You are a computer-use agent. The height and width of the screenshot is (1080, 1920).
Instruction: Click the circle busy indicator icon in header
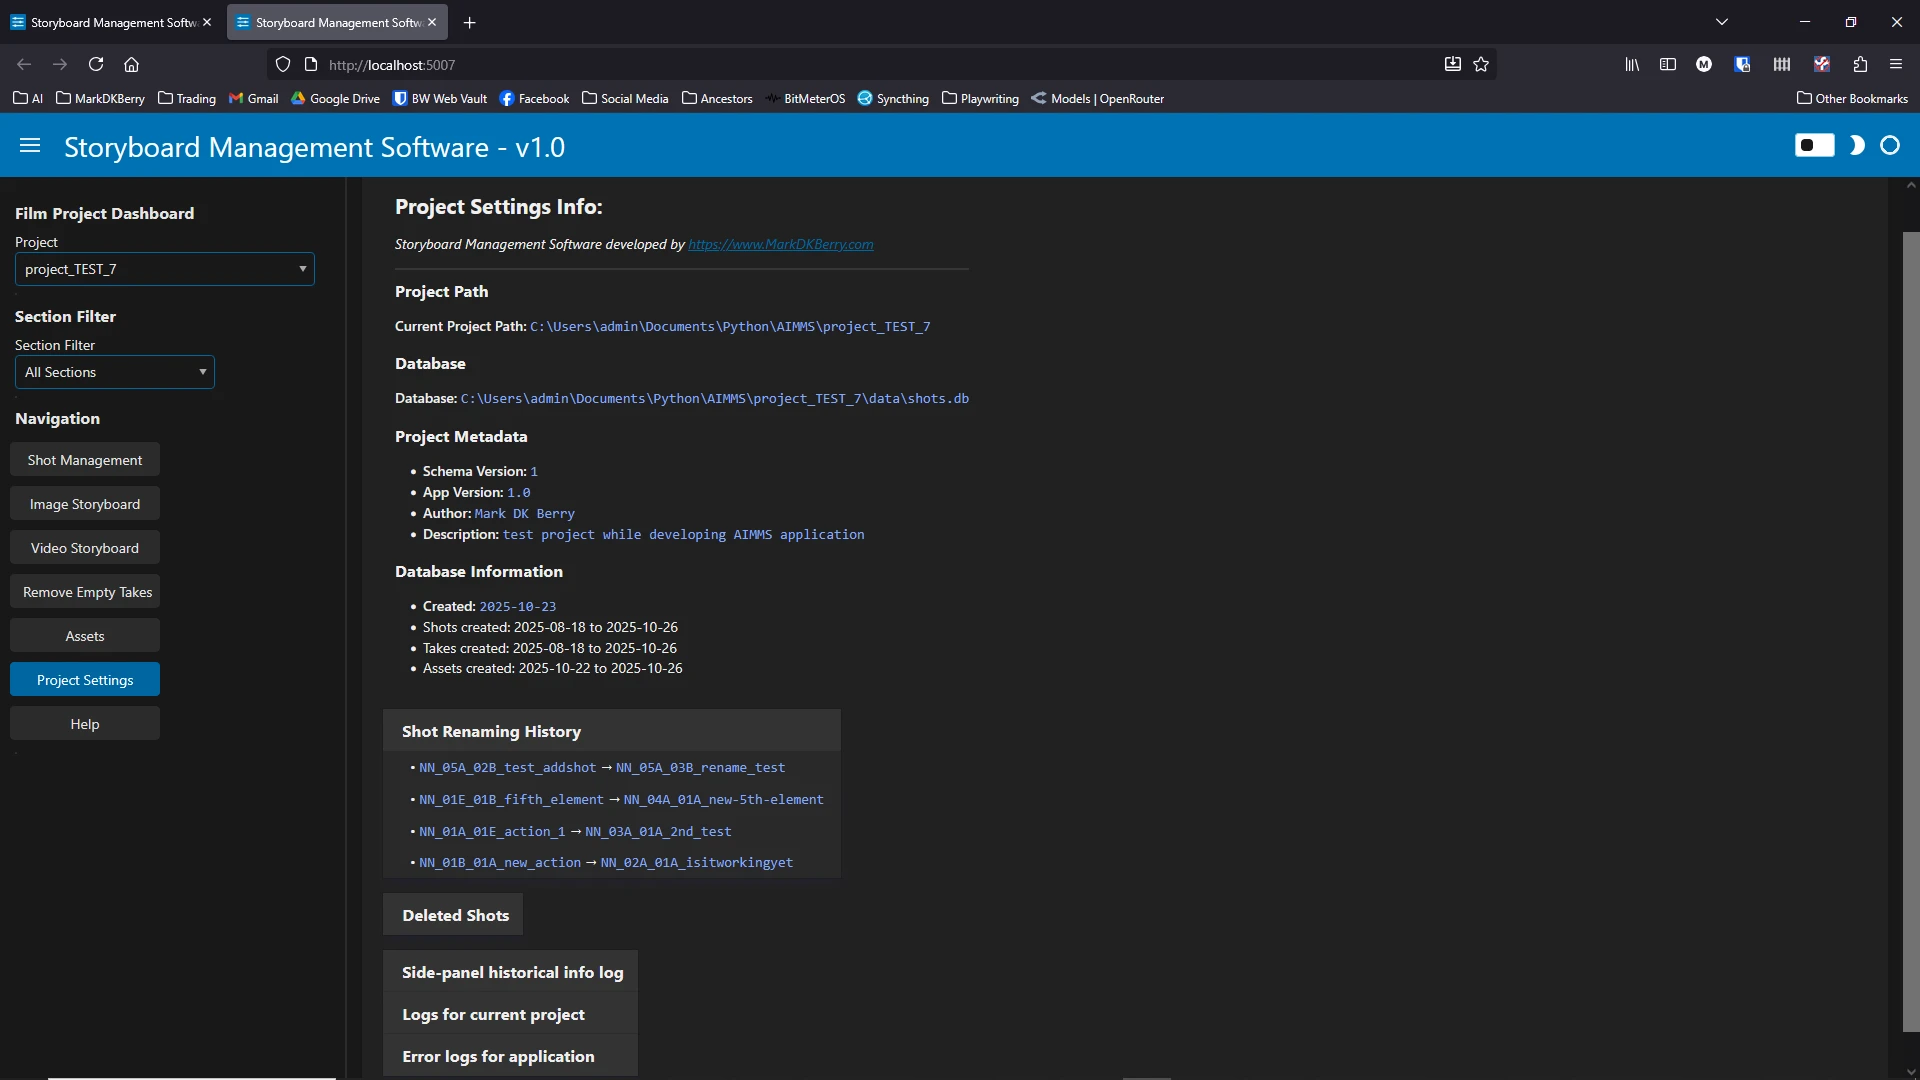pos(1890,146)
